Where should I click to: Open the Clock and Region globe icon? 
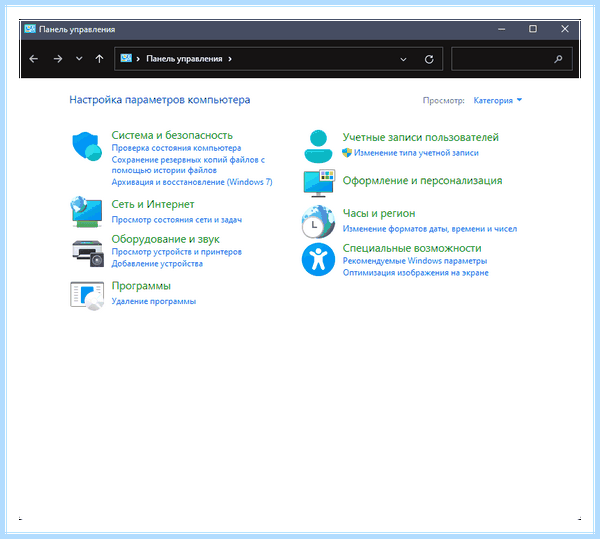point(318,222)
